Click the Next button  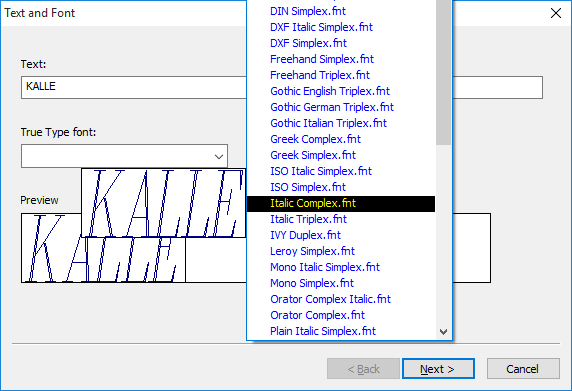[438, 369]
